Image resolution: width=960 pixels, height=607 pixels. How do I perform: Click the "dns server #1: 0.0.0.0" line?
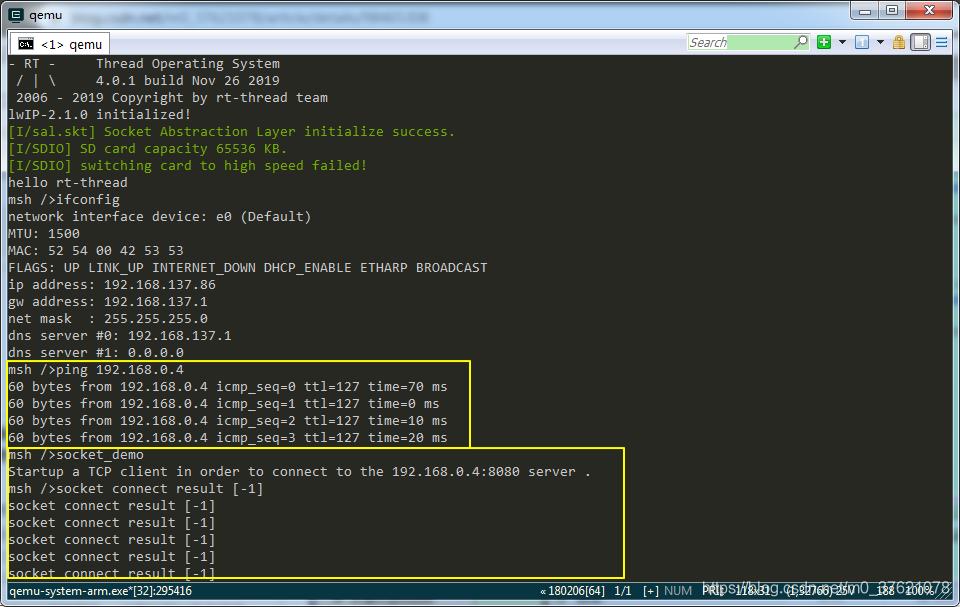tap(96, 353)
